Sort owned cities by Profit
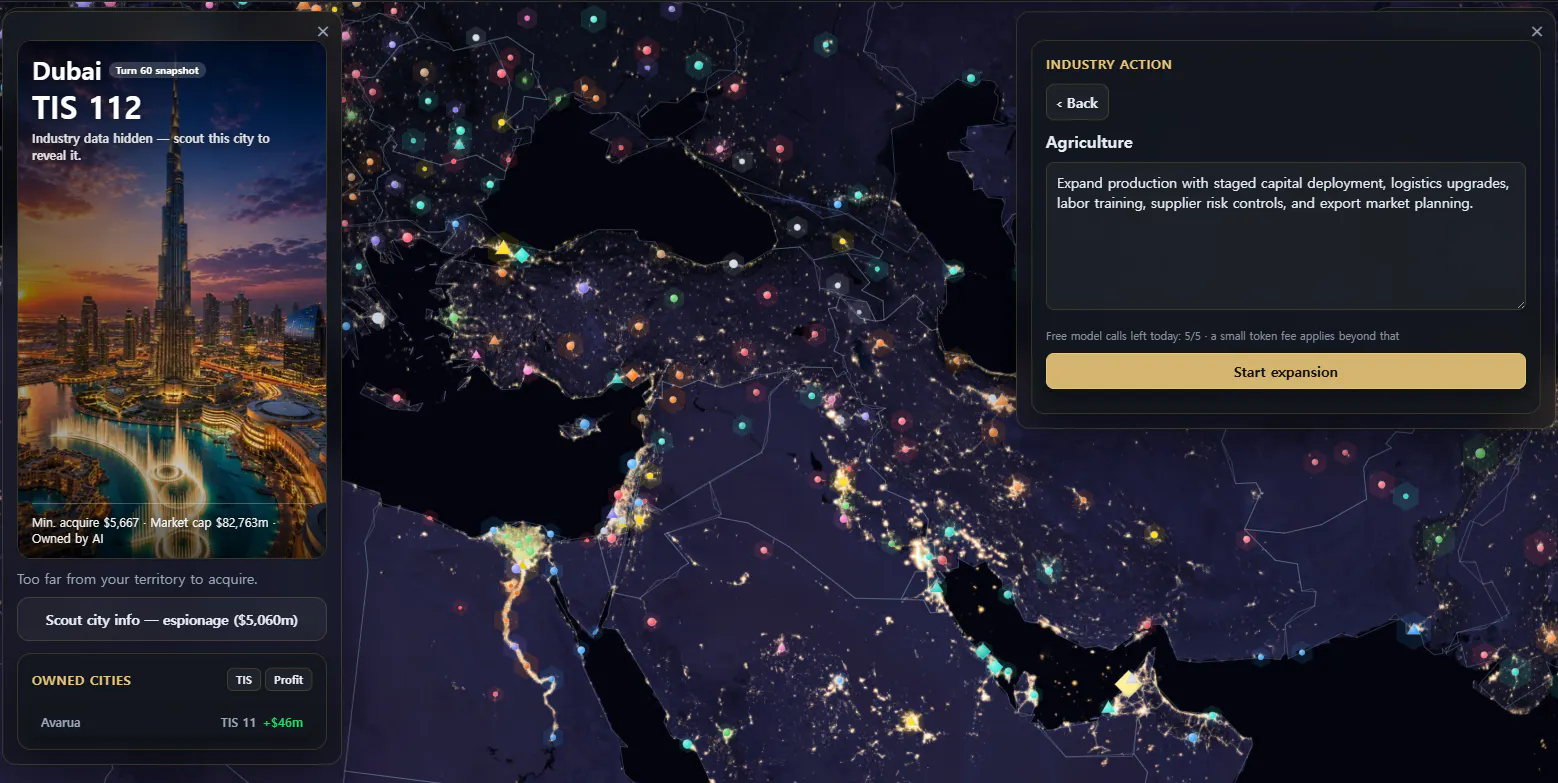This screenshot has width=1558, height=783. coord(288,680)
